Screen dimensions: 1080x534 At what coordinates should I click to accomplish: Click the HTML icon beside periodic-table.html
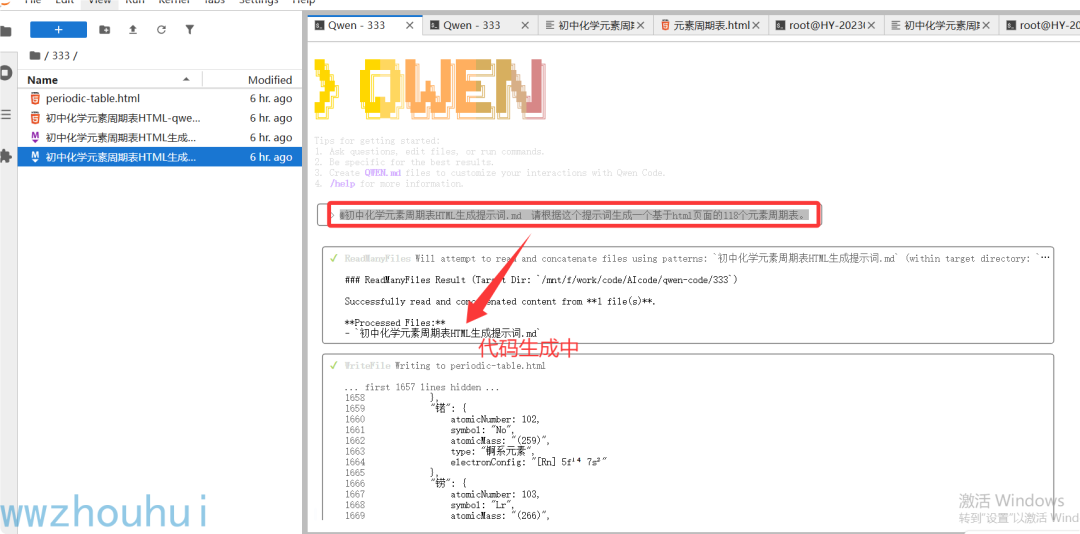click(35, 99)
